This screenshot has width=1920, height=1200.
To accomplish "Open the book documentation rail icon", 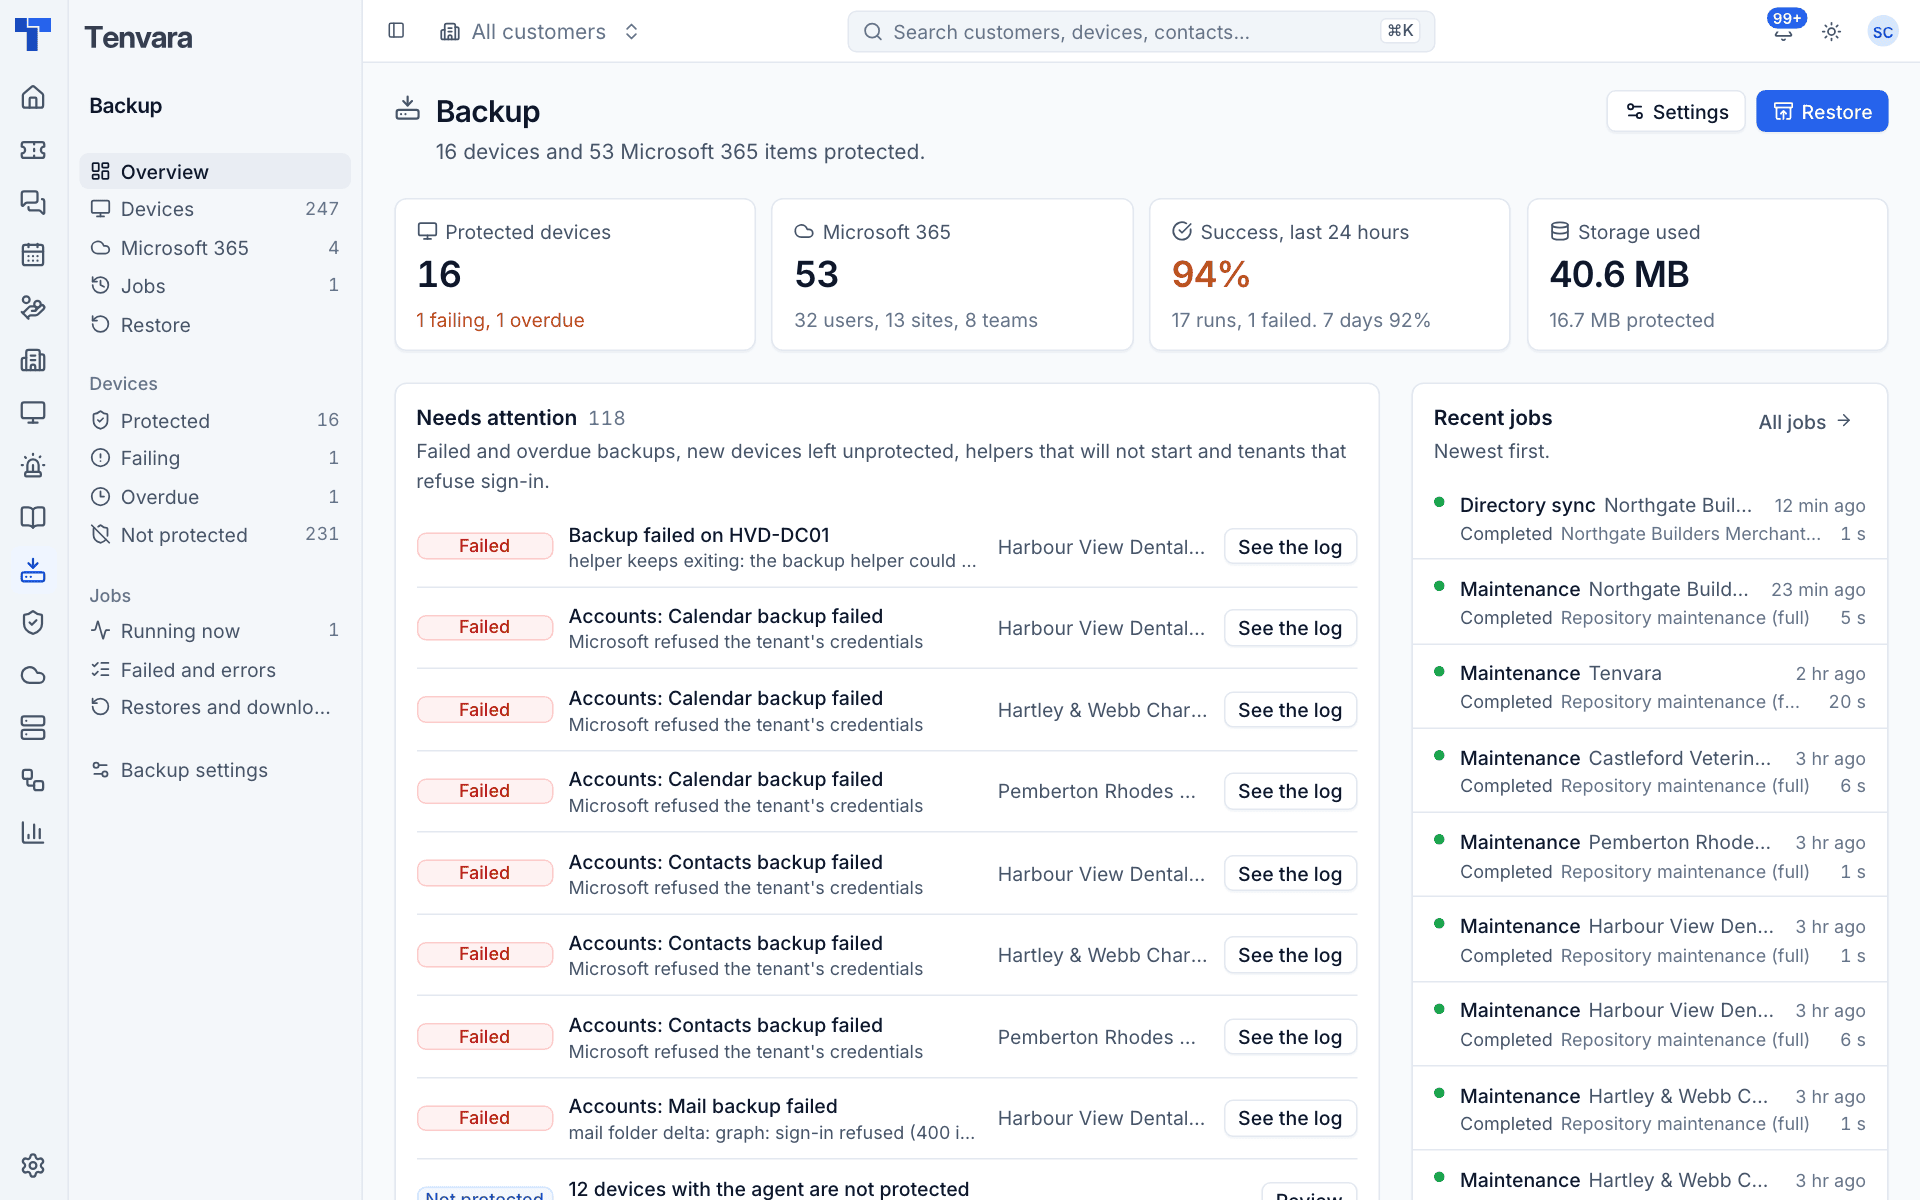I will pyautogui.click(x=33, y=517).
